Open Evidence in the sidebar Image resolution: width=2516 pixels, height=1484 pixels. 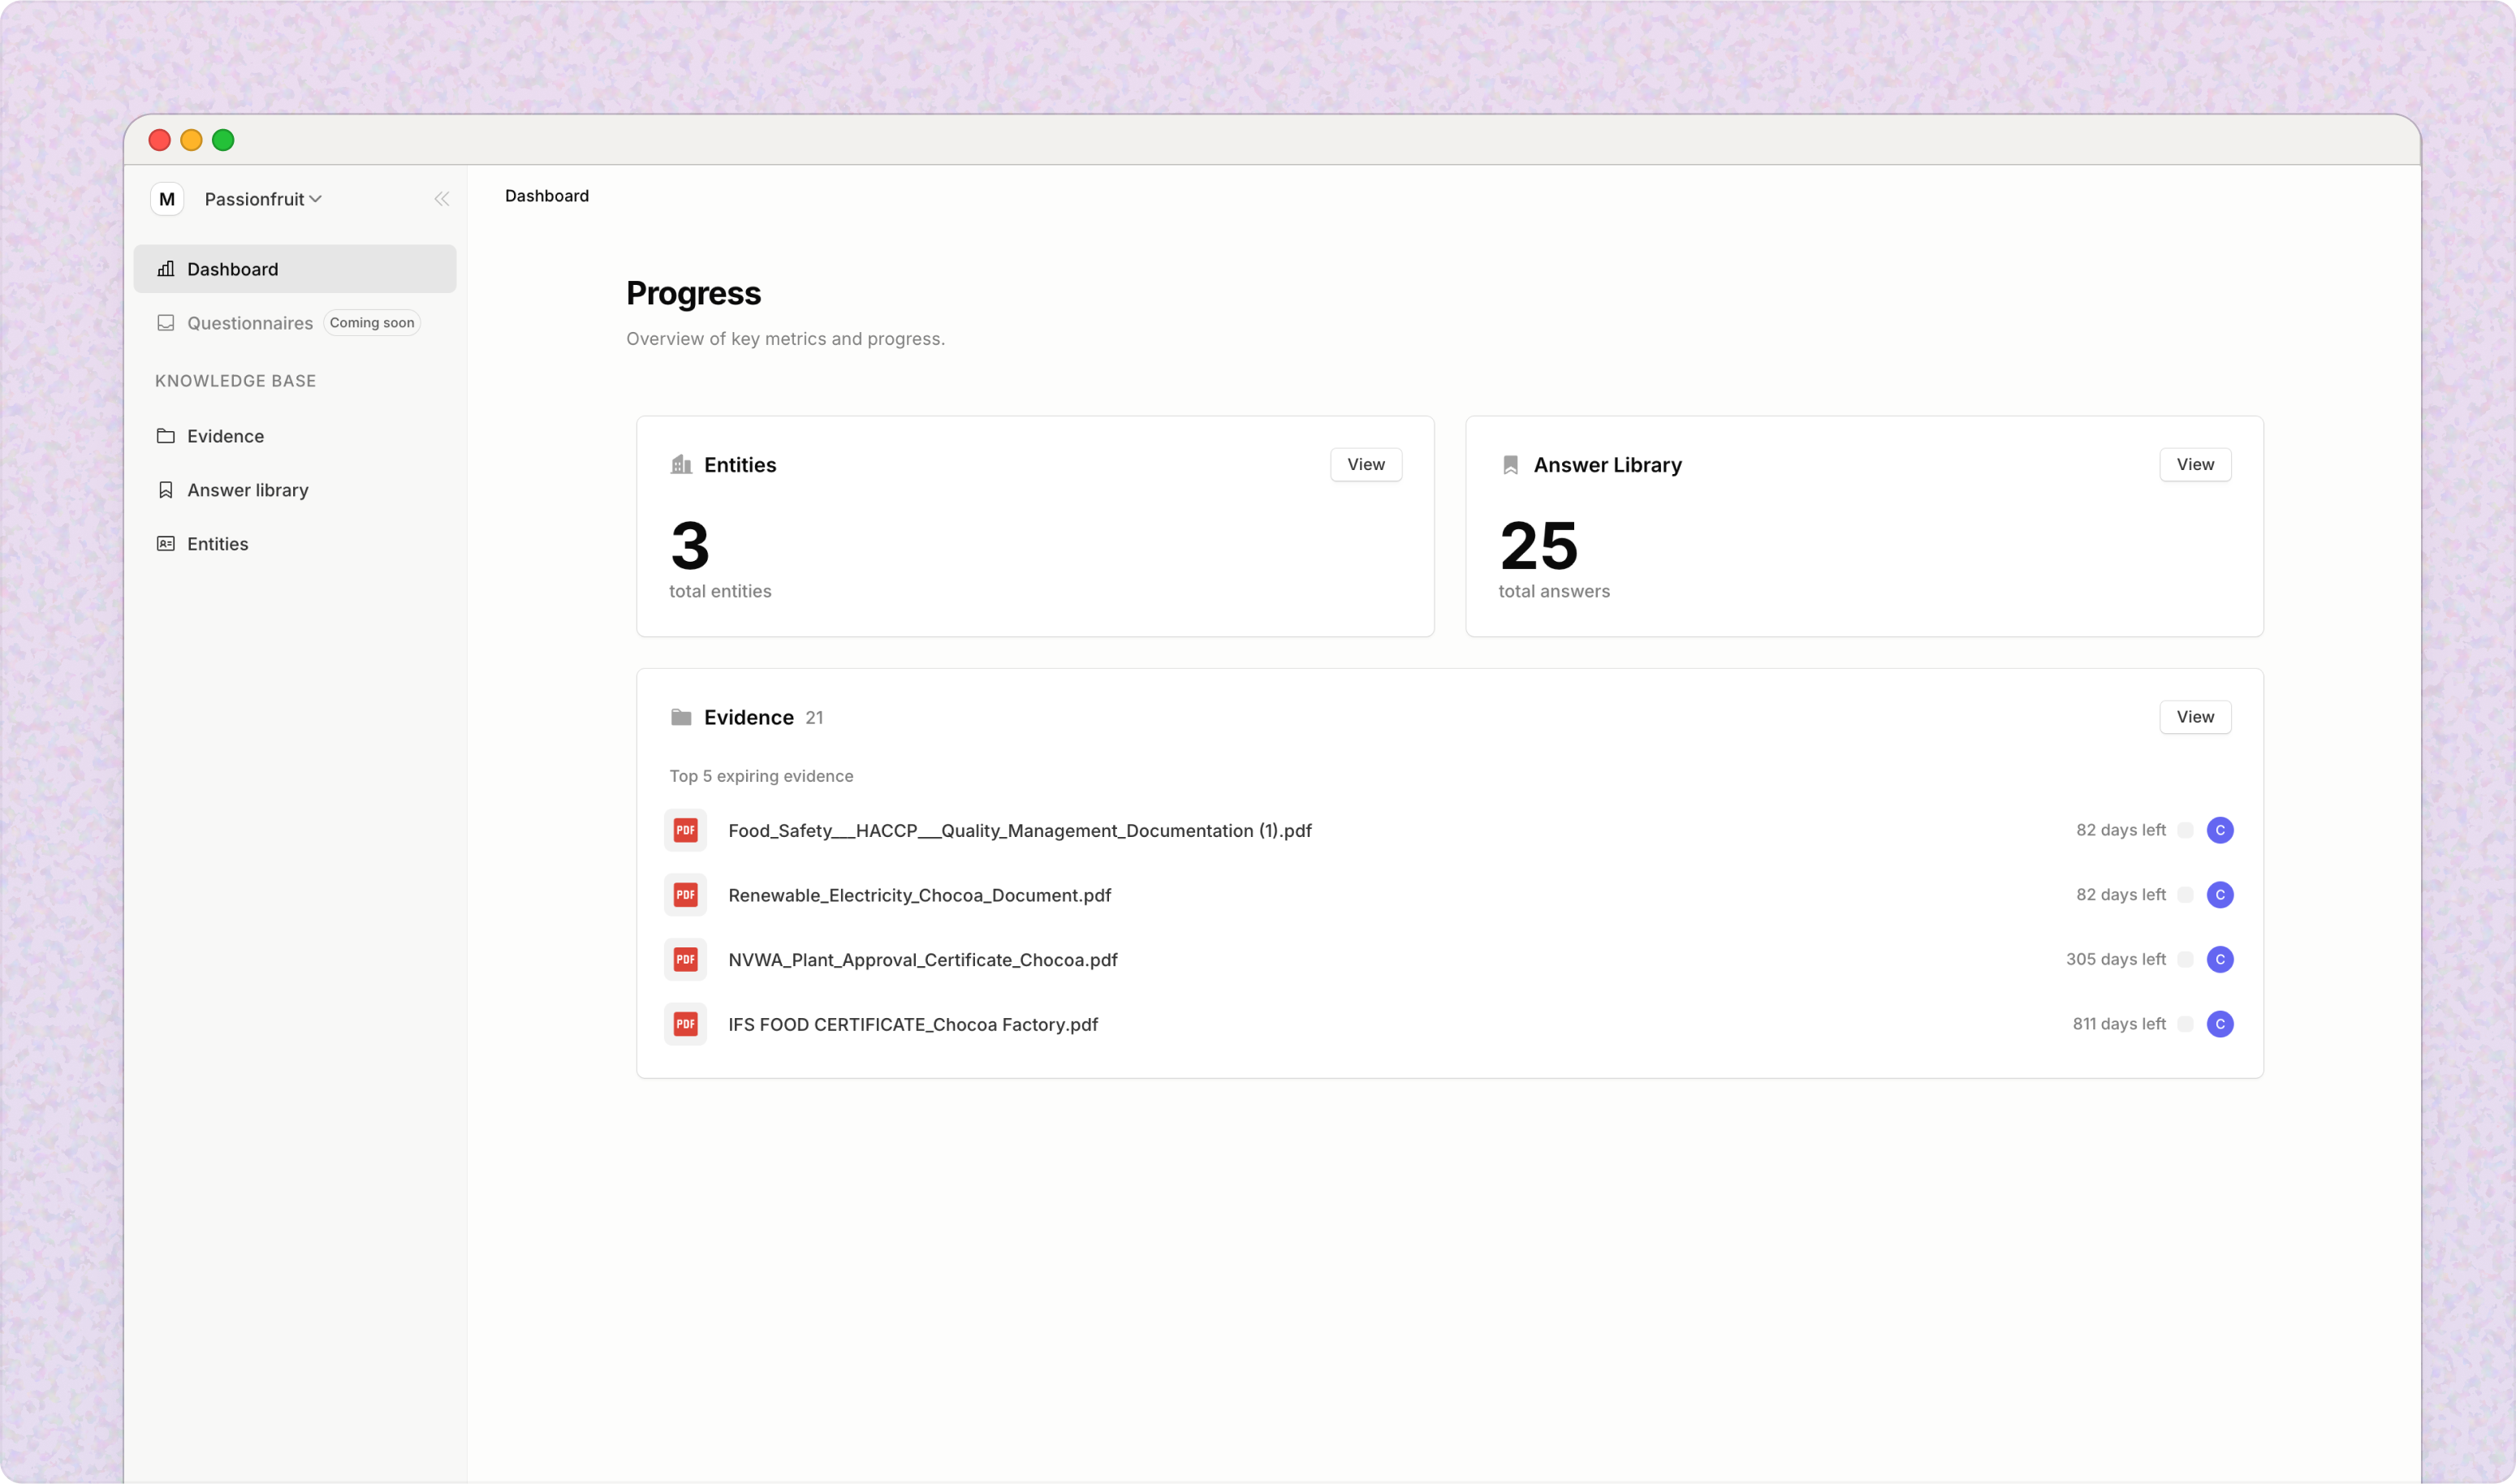click(x=225, y=436)
